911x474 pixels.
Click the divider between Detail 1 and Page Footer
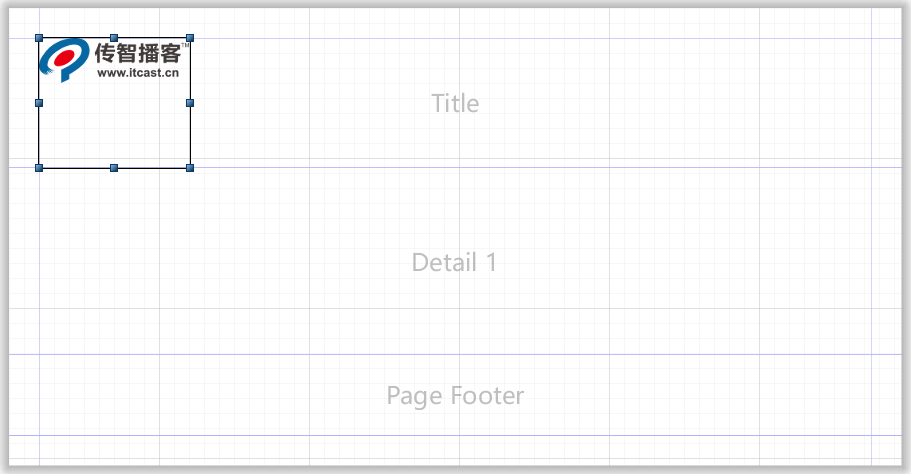[x=455, y=354]
